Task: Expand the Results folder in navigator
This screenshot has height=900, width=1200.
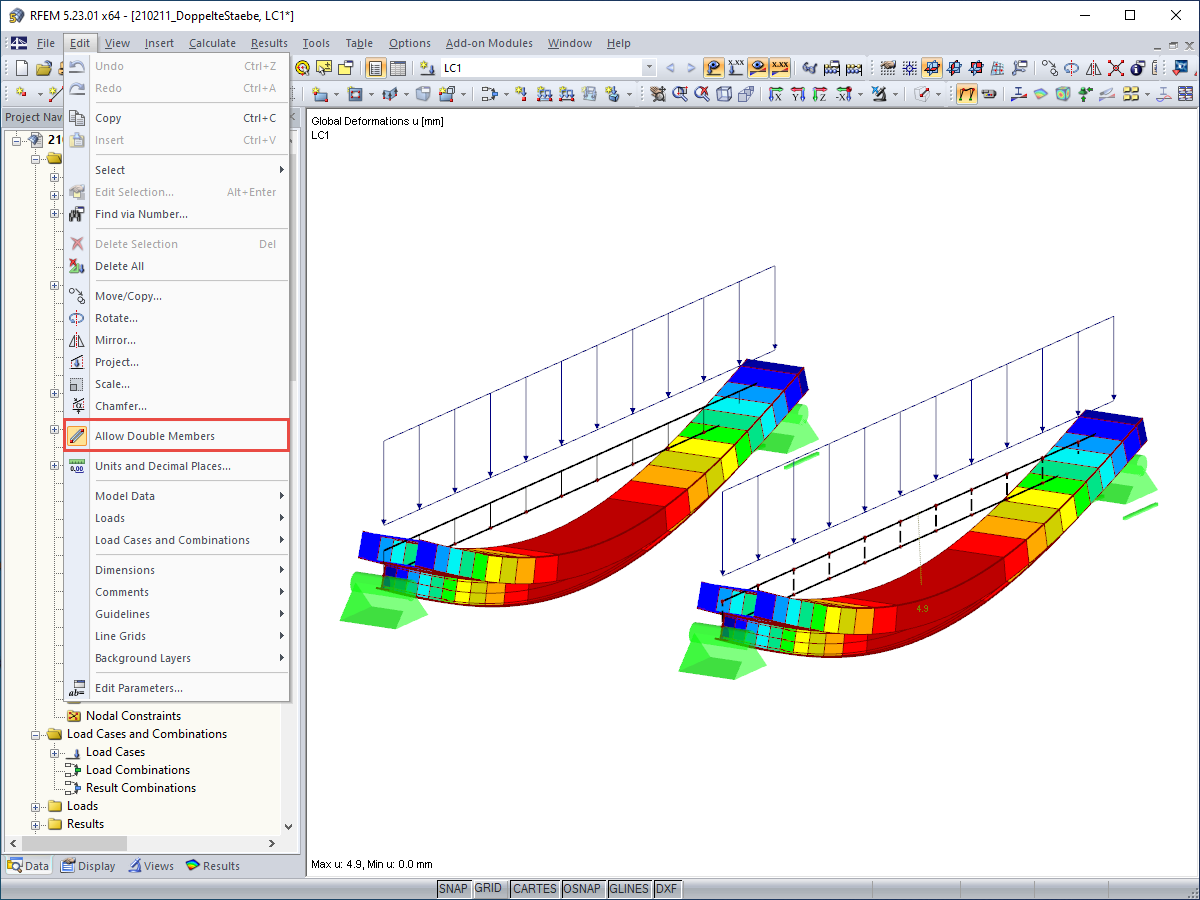Action: pyautogui.click(x=37, y=824)
